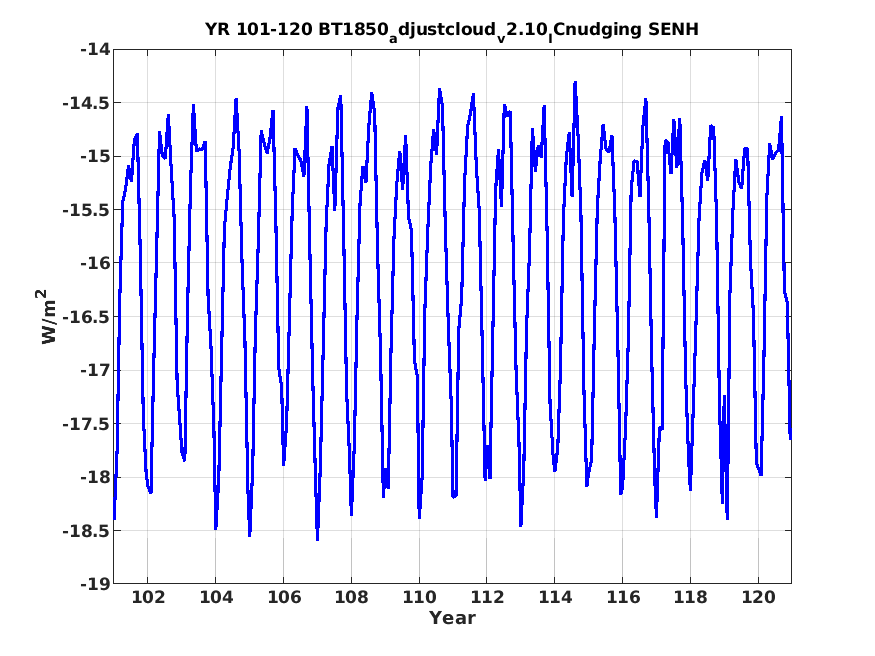Click the x-axis tick label '118'
Viewport: 875px width, 656px height.
(690, 597)
